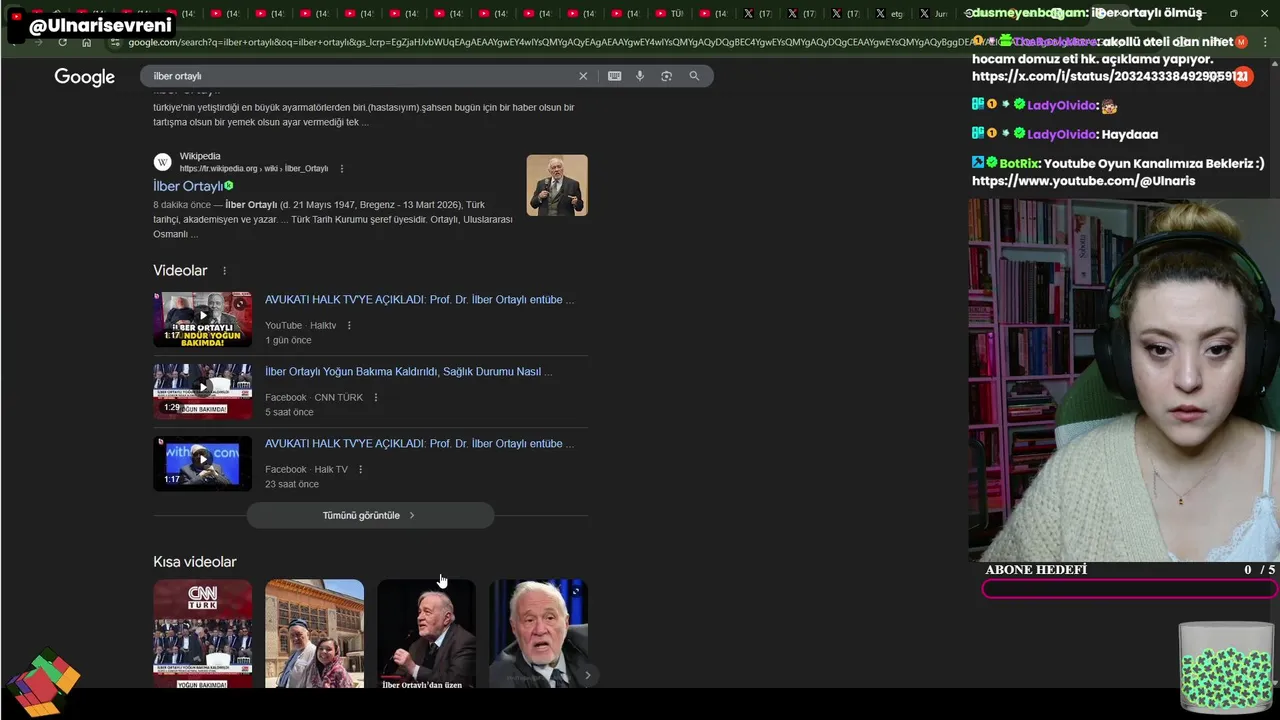Viewport: 1280px width, 720px height.
Task: Open the browser profile avatar M
Action: 1241,42
